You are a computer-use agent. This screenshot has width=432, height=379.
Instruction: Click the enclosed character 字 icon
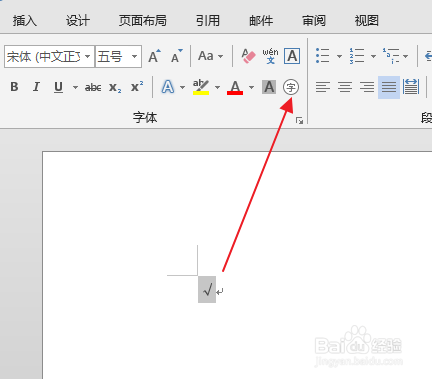pos(291,87)
